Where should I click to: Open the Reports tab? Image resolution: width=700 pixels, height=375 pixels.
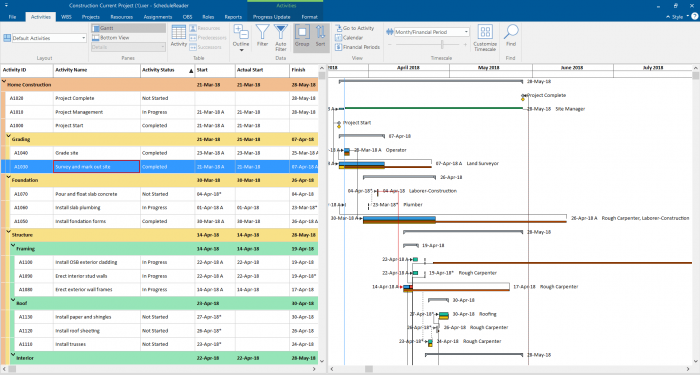pyautogui.click(x=233, y=17)
